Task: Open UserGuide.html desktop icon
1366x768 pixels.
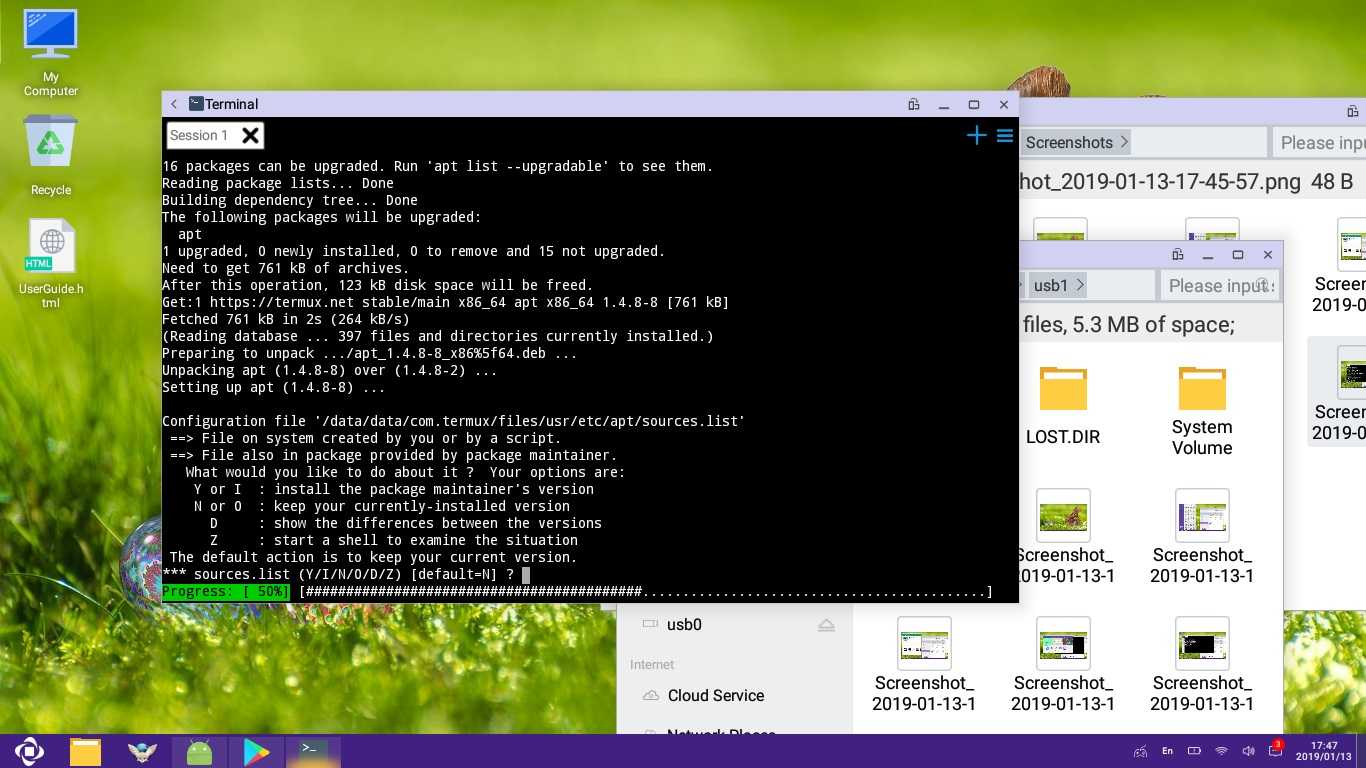Action: point(51,263)
